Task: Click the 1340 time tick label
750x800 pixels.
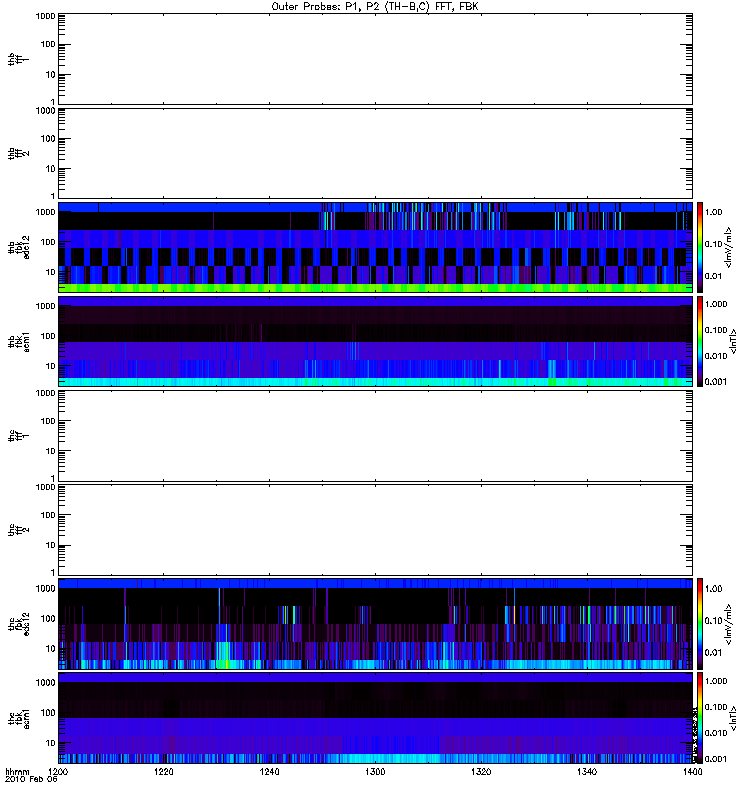Action: (587, 771)
